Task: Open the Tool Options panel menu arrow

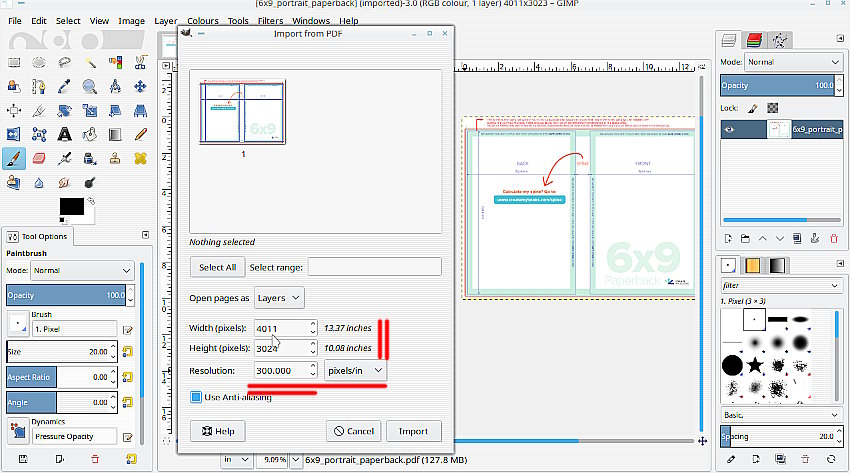Action: [x=145, y=235]
